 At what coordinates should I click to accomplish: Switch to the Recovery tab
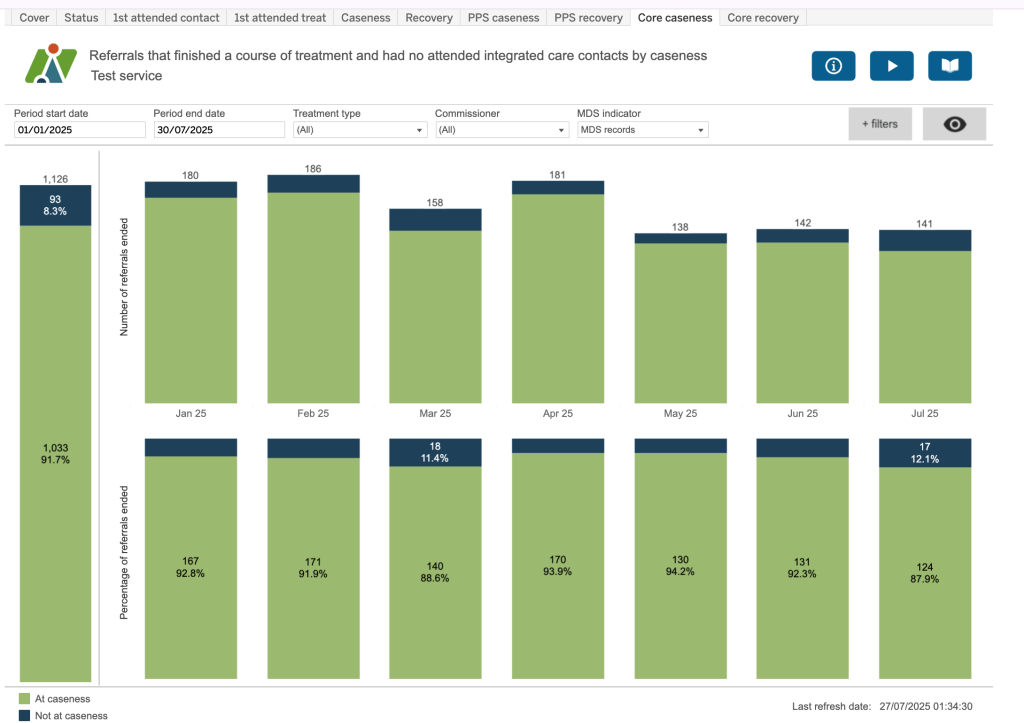click(428, 18)
